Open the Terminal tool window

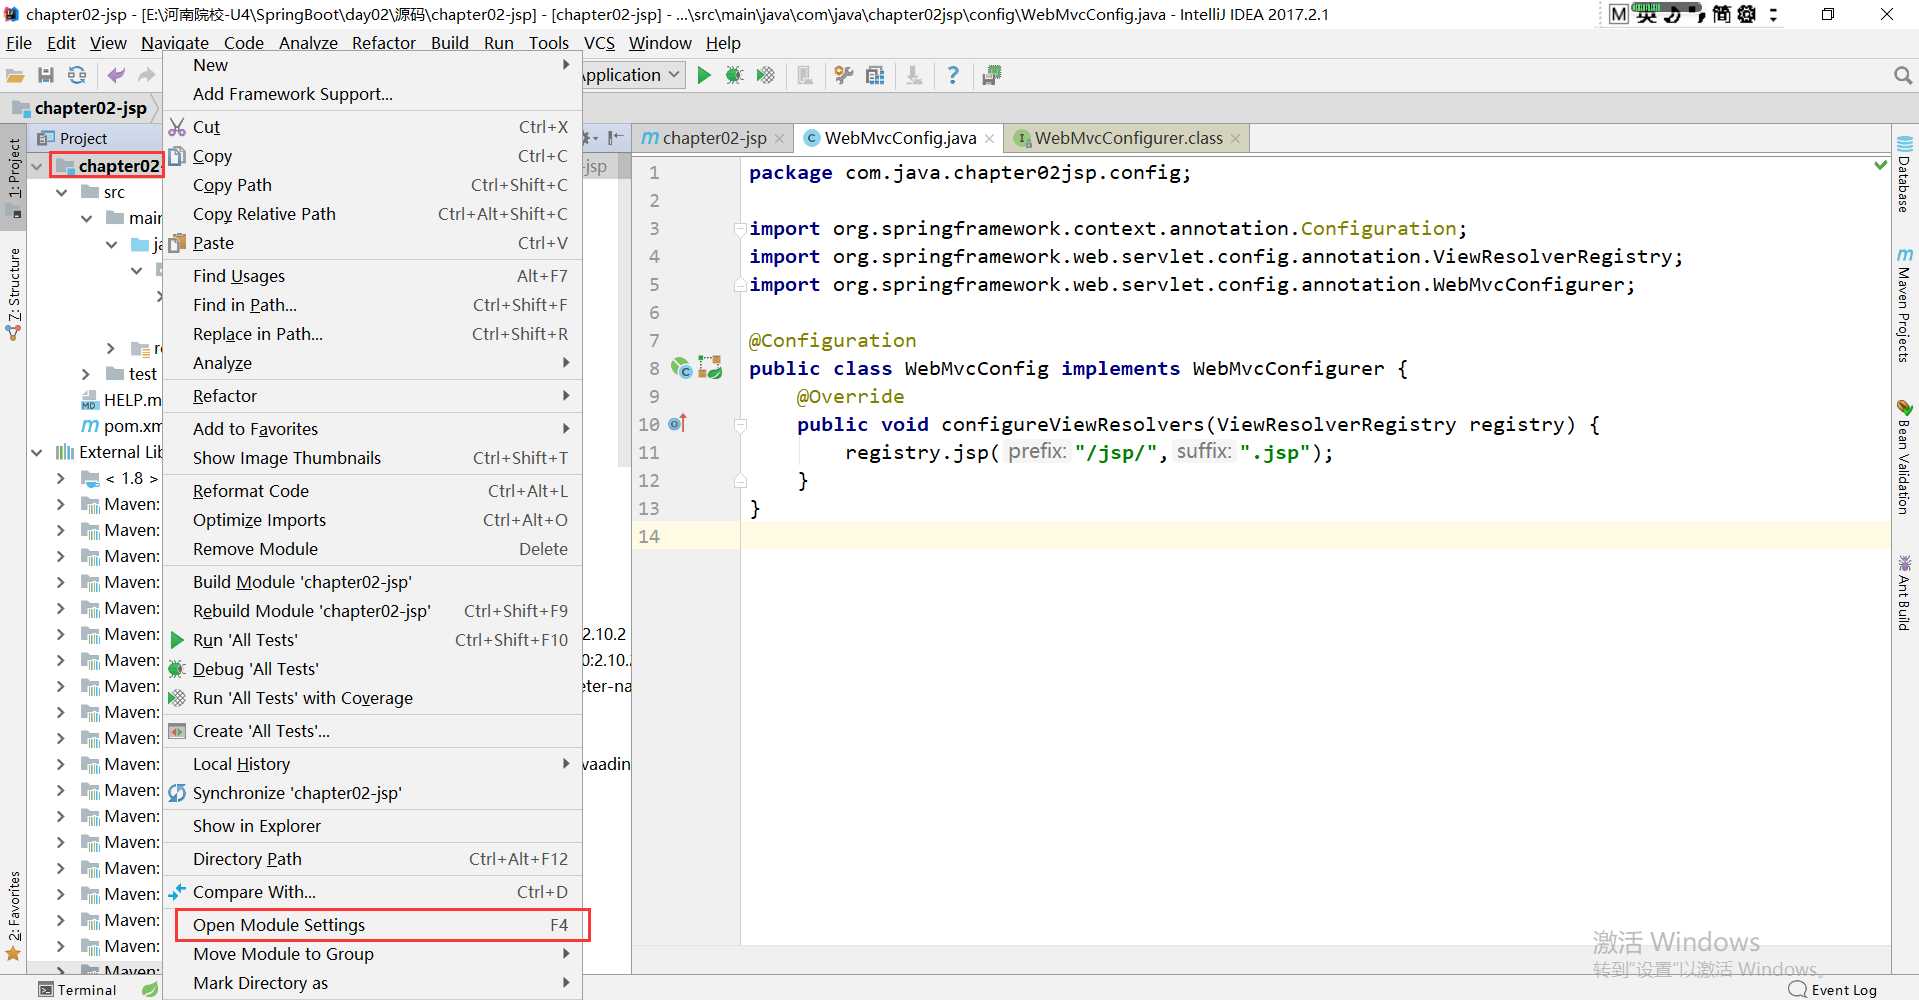coord(77,990)
